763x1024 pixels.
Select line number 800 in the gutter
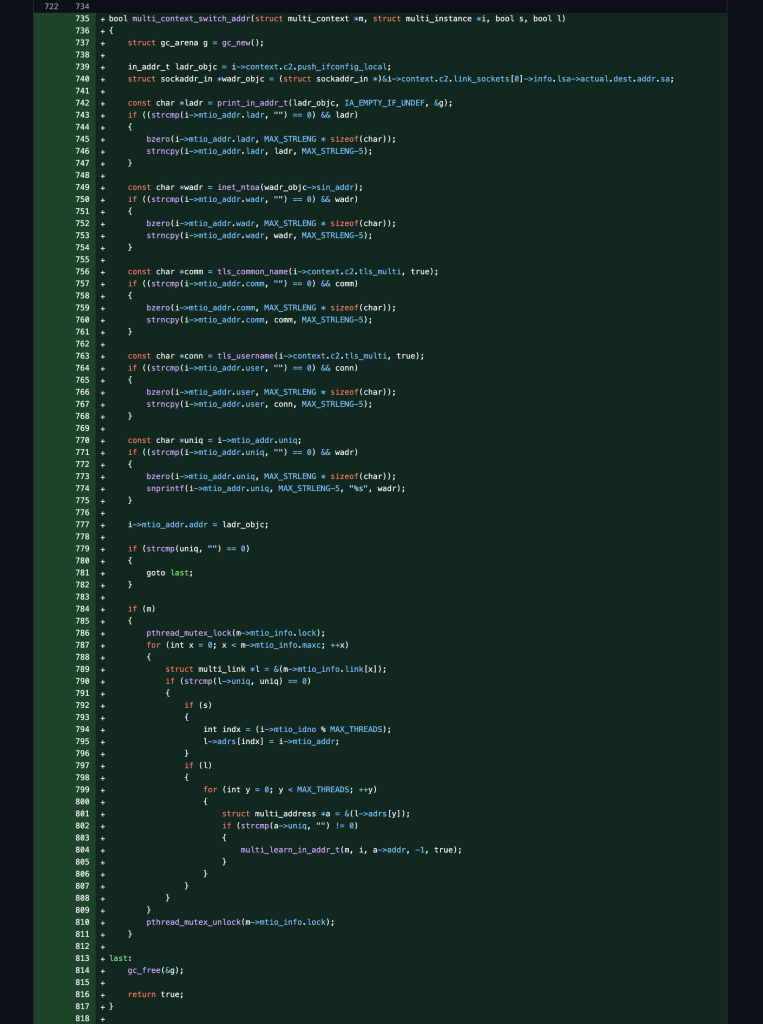(x=82, y=801)
